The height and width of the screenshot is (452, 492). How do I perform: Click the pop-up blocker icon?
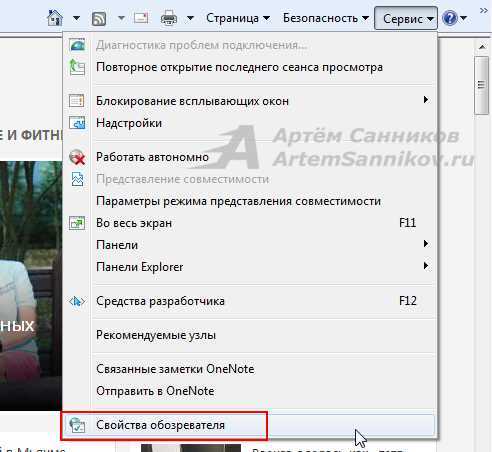pos(77,100)
